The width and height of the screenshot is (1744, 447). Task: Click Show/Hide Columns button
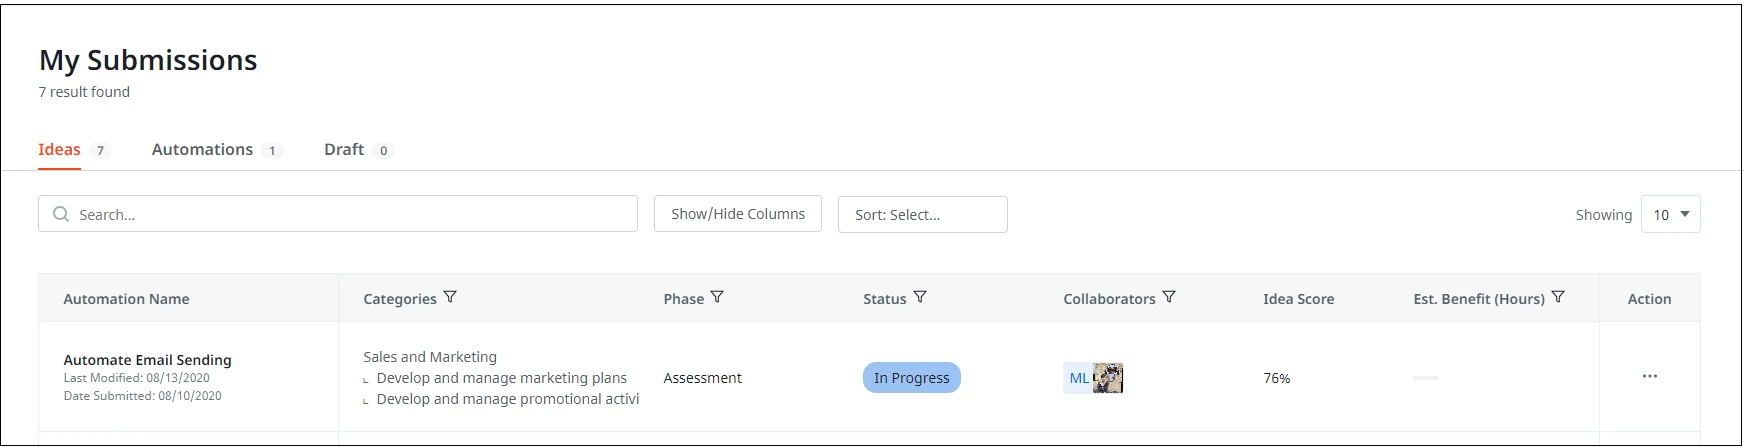[x=738, y=214]
